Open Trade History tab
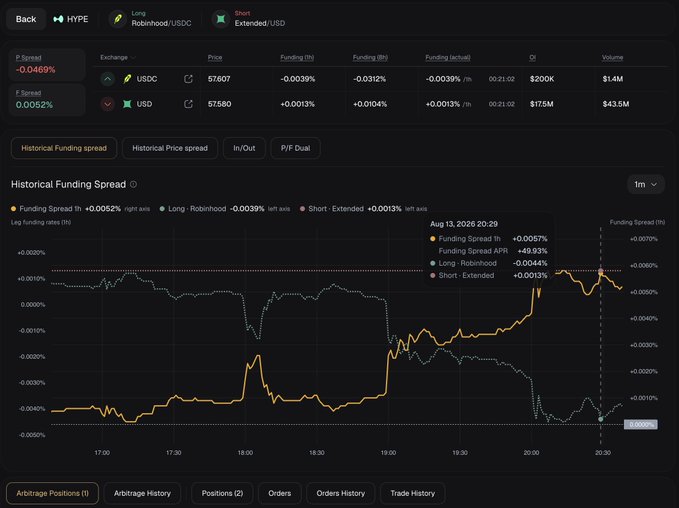679x508 pixels. coord(413,493)
